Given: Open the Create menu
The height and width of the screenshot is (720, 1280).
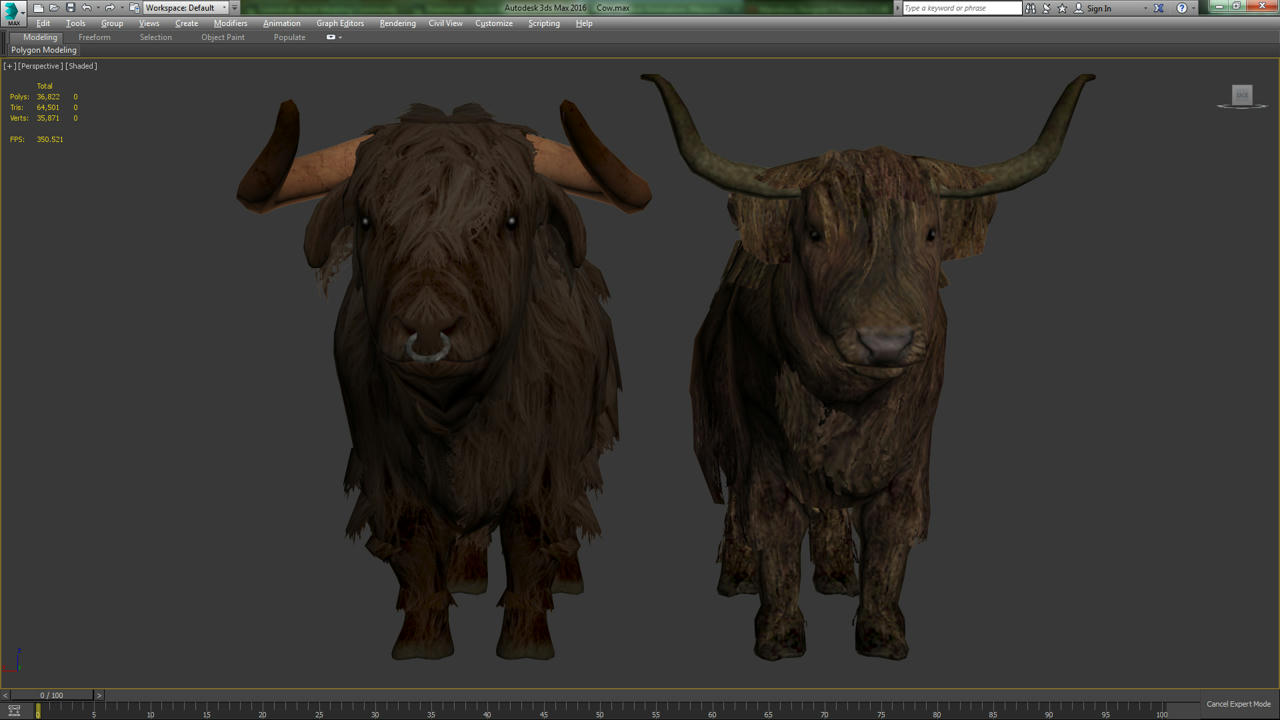Looking at the screenshot, I should [187, 23].
